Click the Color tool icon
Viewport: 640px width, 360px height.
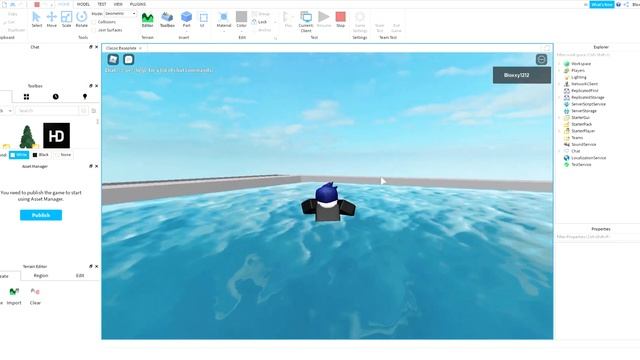[241, 17]
